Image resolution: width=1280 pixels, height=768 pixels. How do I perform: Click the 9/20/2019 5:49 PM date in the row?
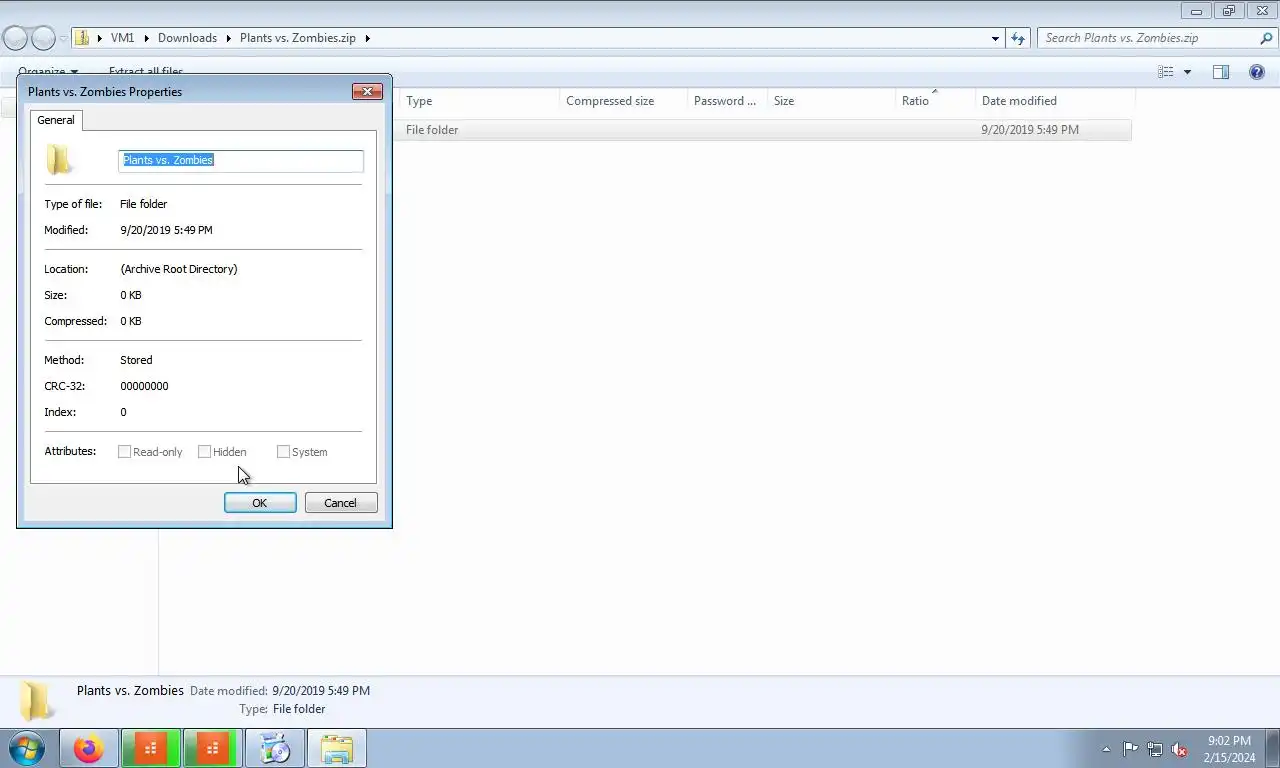(1030, 130)
